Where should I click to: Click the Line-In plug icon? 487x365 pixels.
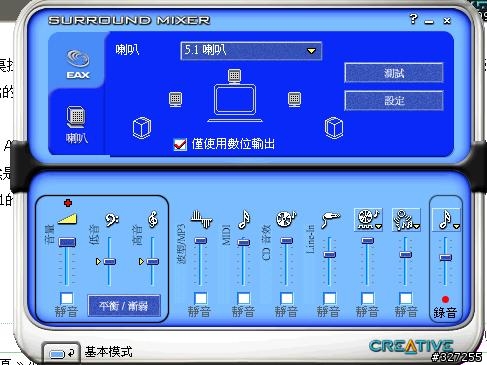click(330, 220)
